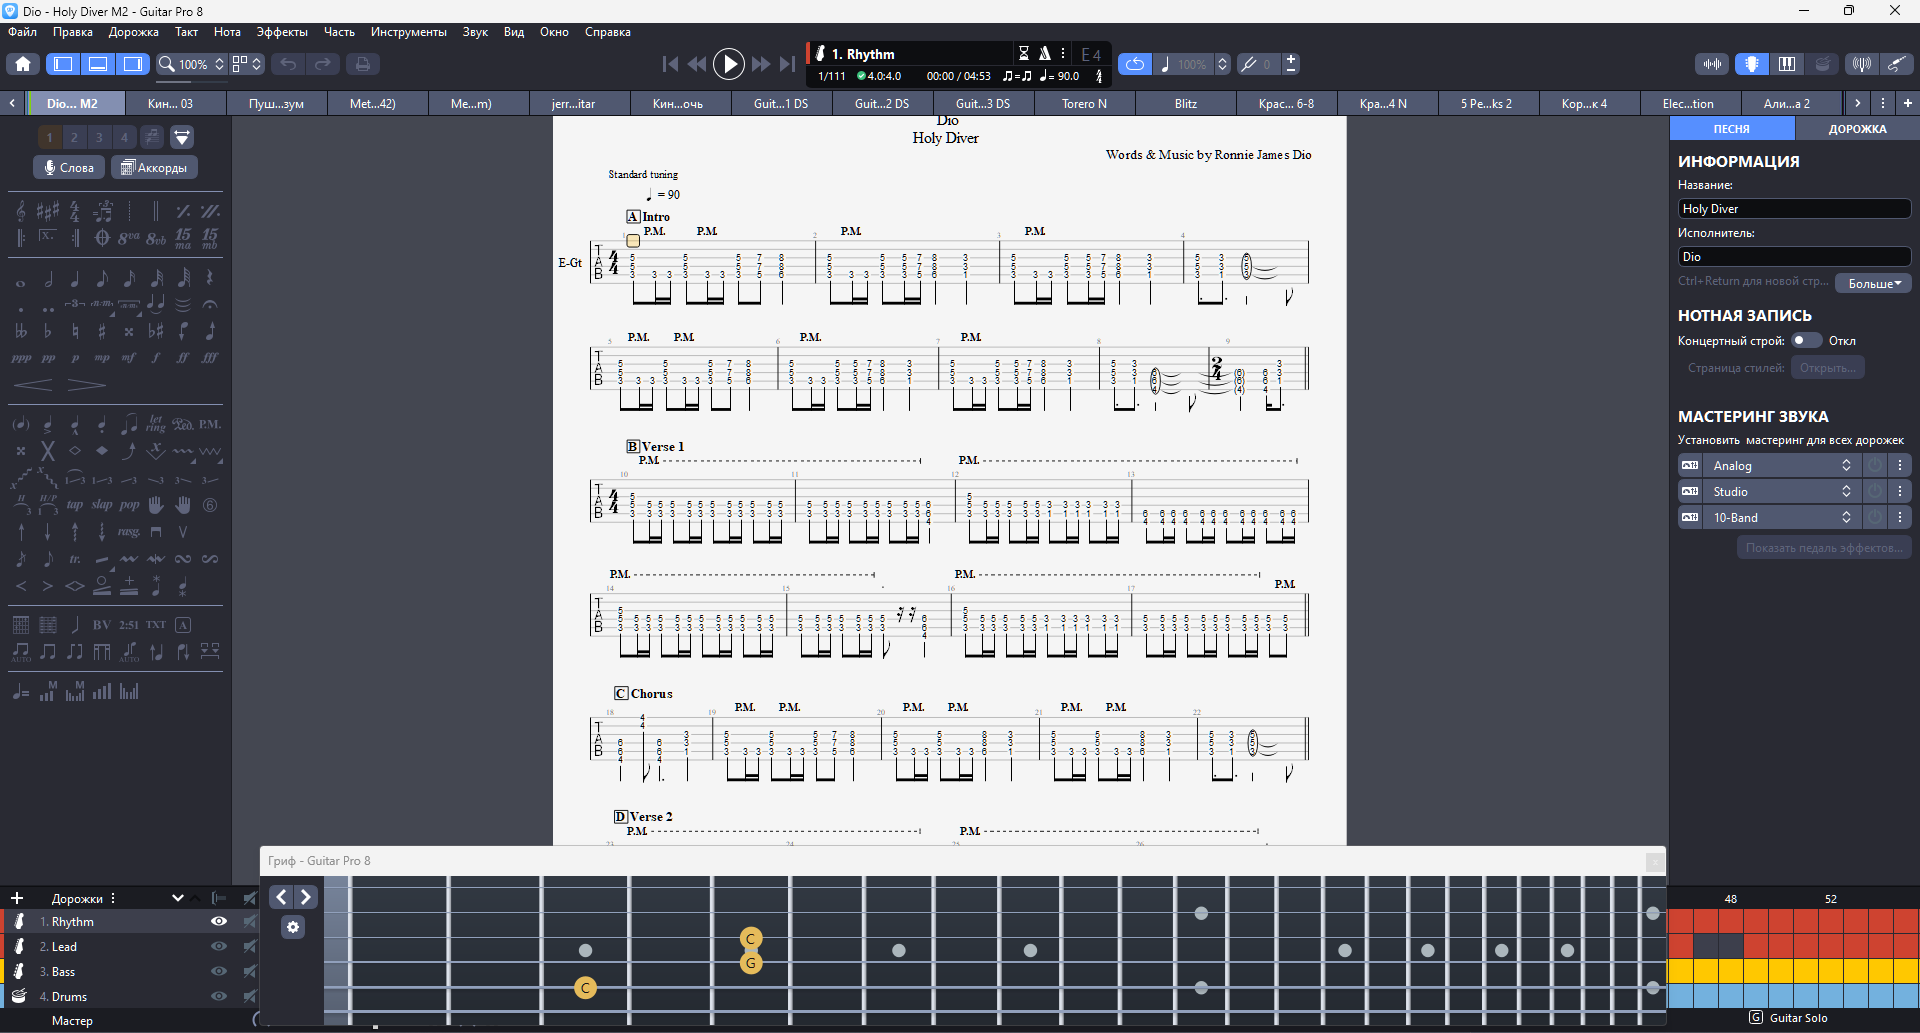The height and width of the screenshot is (1033, 1920).
Task: Click the Print icon
Action: tap(362, 64)
